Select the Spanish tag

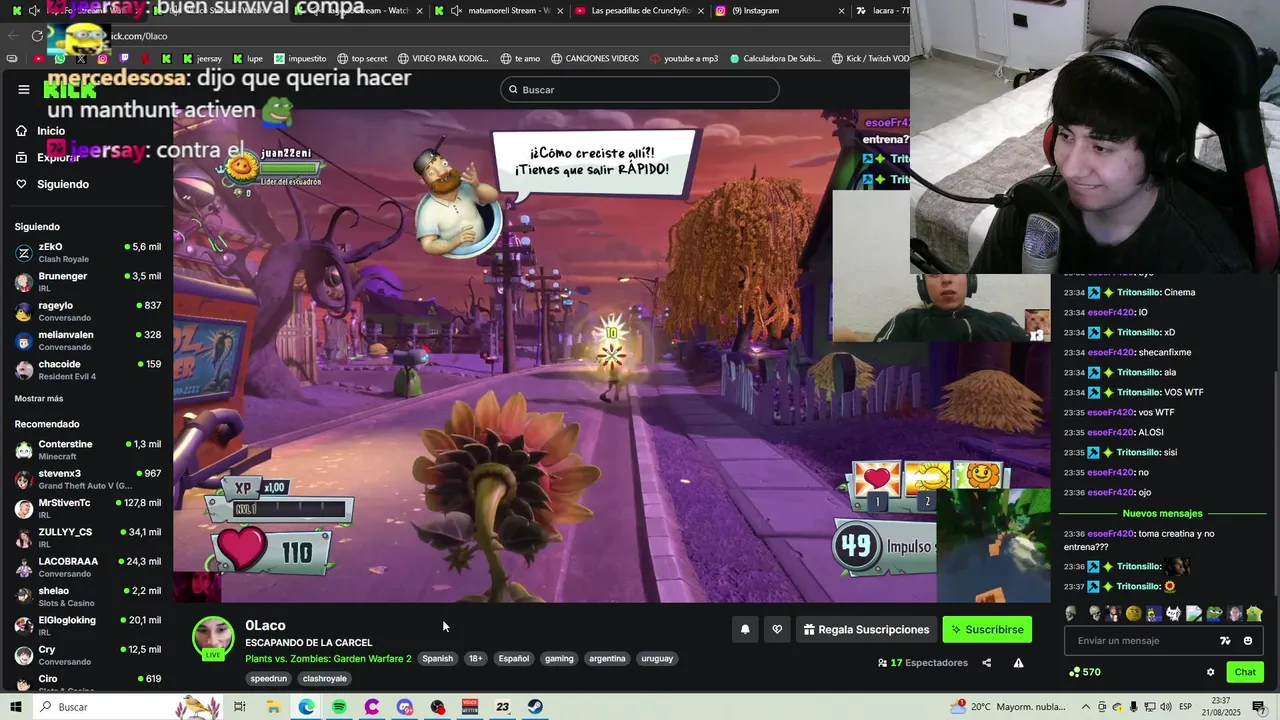tap(437, 659)
